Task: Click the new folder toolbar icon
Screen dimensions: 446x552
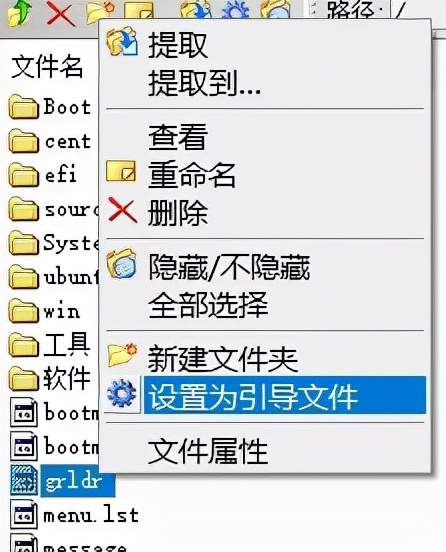Action: (x=101, y=10)
